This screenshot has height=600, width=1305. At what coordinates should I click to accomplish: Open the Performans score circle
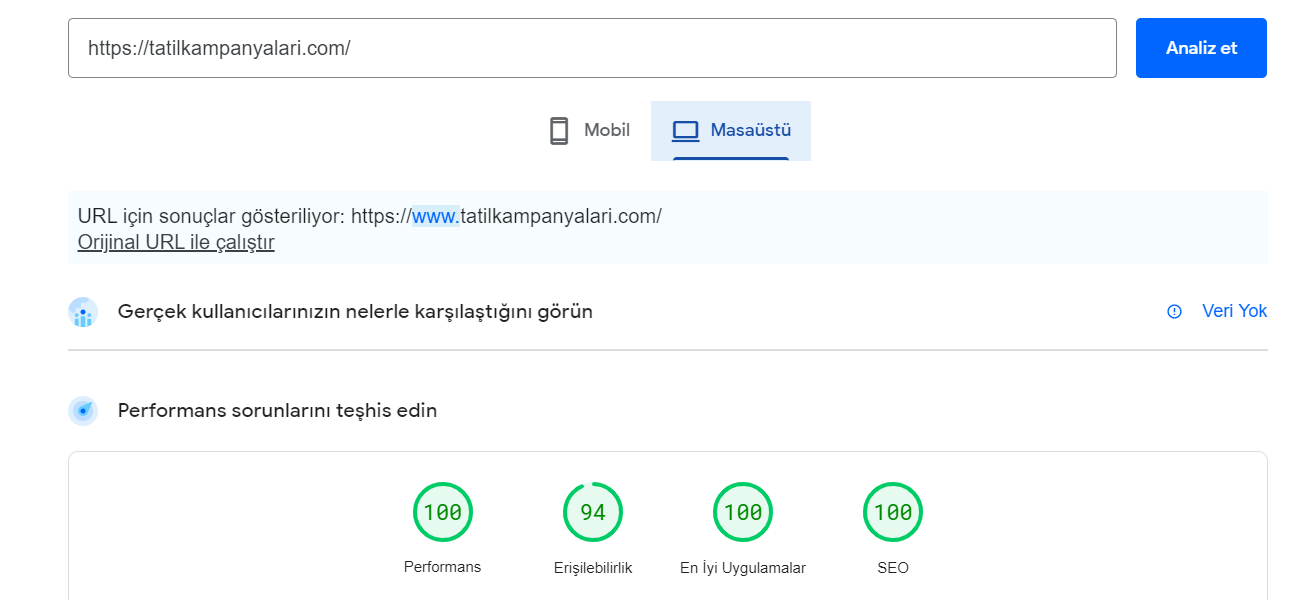coord(443,512)
